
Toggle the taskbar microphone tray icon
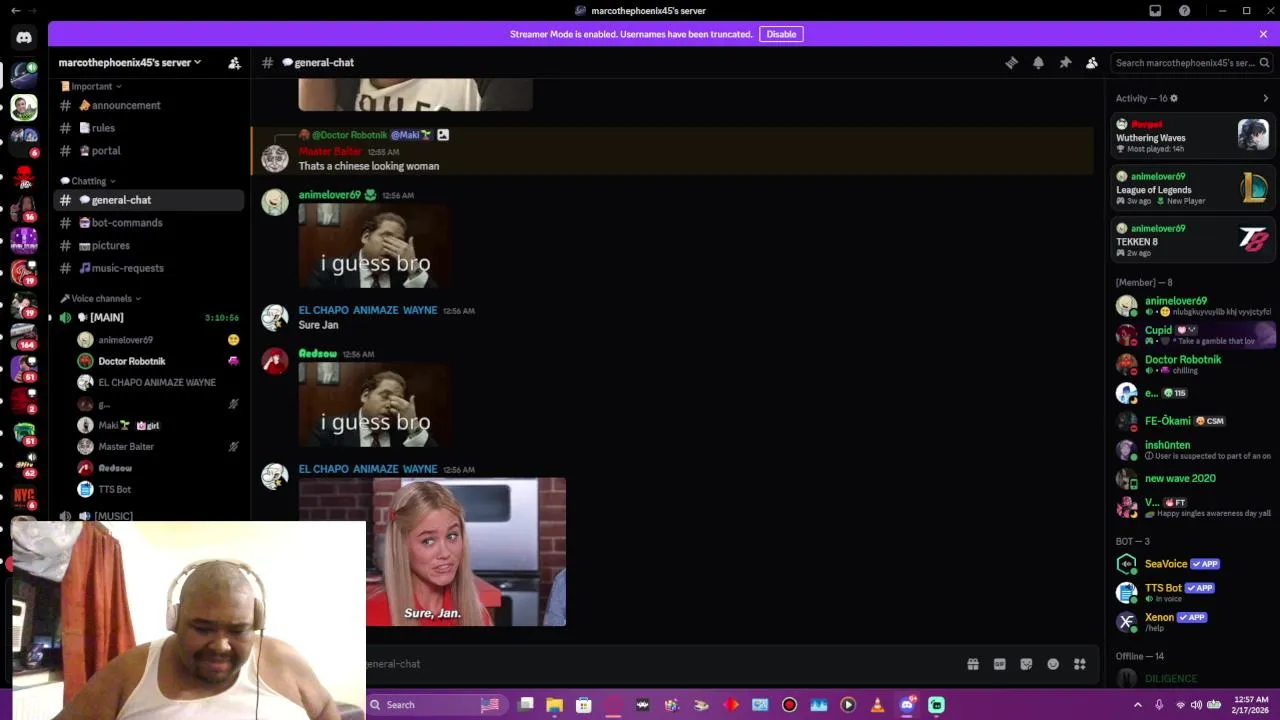(1159, 705)
